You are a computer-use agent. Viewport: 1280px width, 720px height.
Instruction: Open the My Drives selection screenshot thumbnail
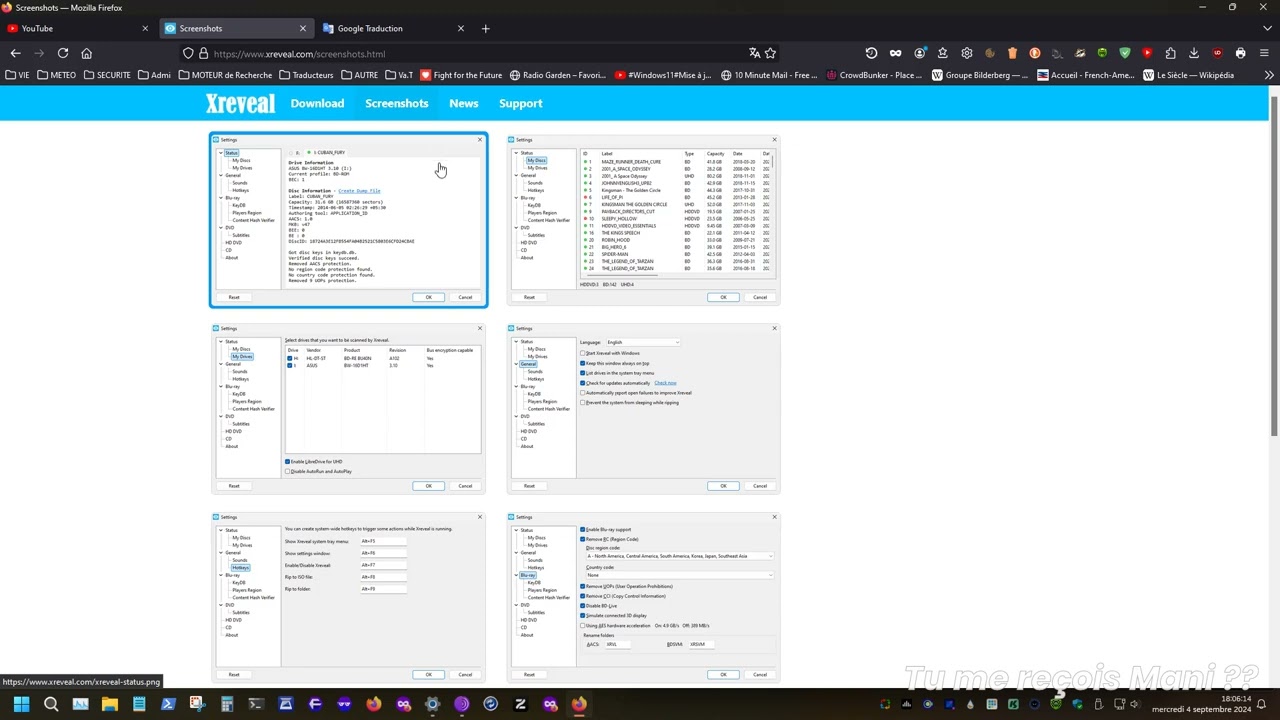[349, 408]
